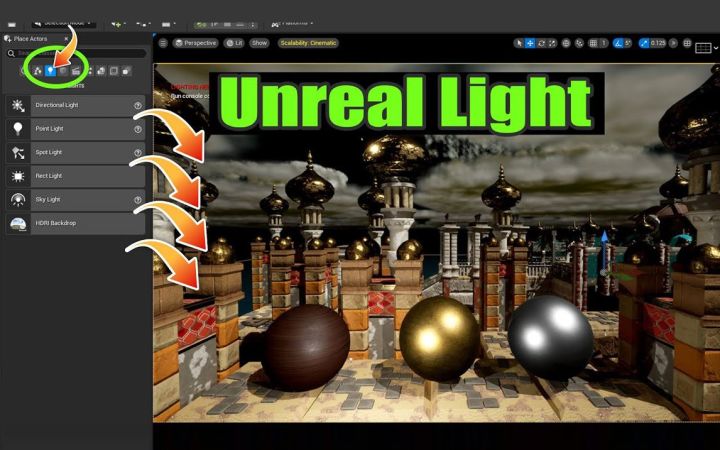Open the grid snap value 1 dropdown
The height and width of the screenshot is (450, 720).
tap(604, 43)
